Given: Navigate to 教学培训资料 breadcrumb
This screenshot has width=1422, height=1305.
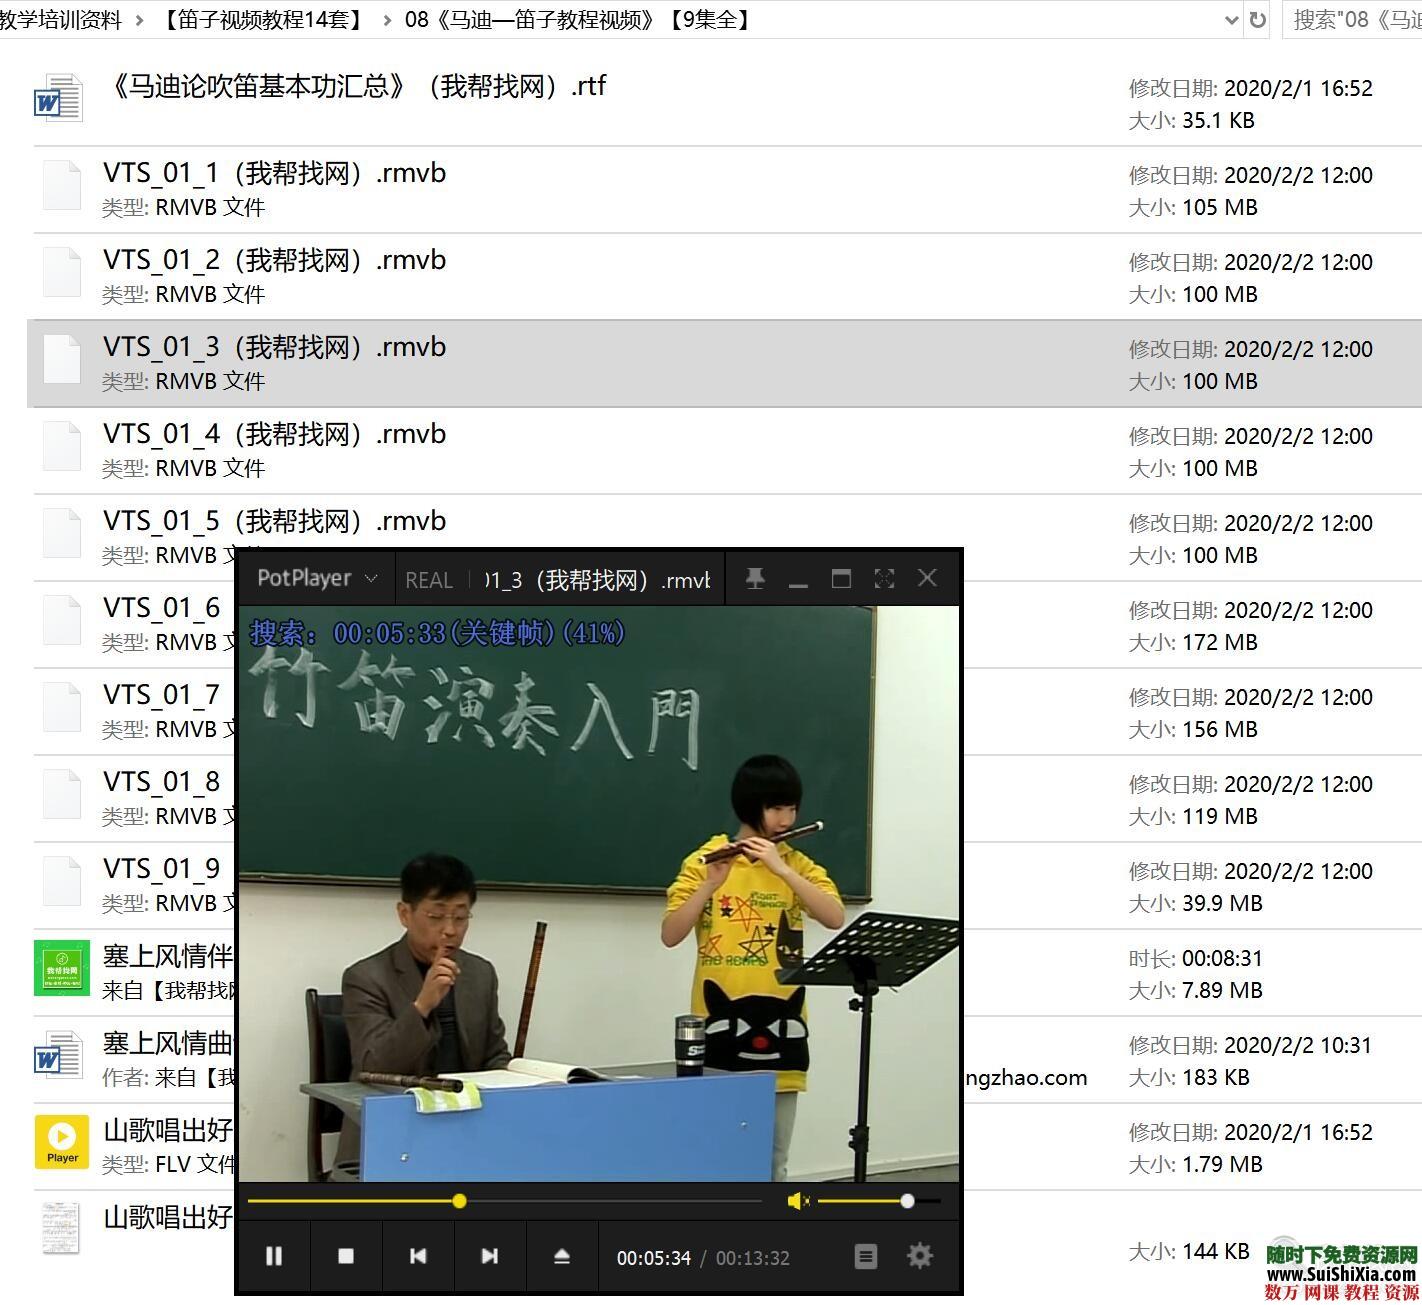Looking at the screenshot, I should [x=60, y=19].
